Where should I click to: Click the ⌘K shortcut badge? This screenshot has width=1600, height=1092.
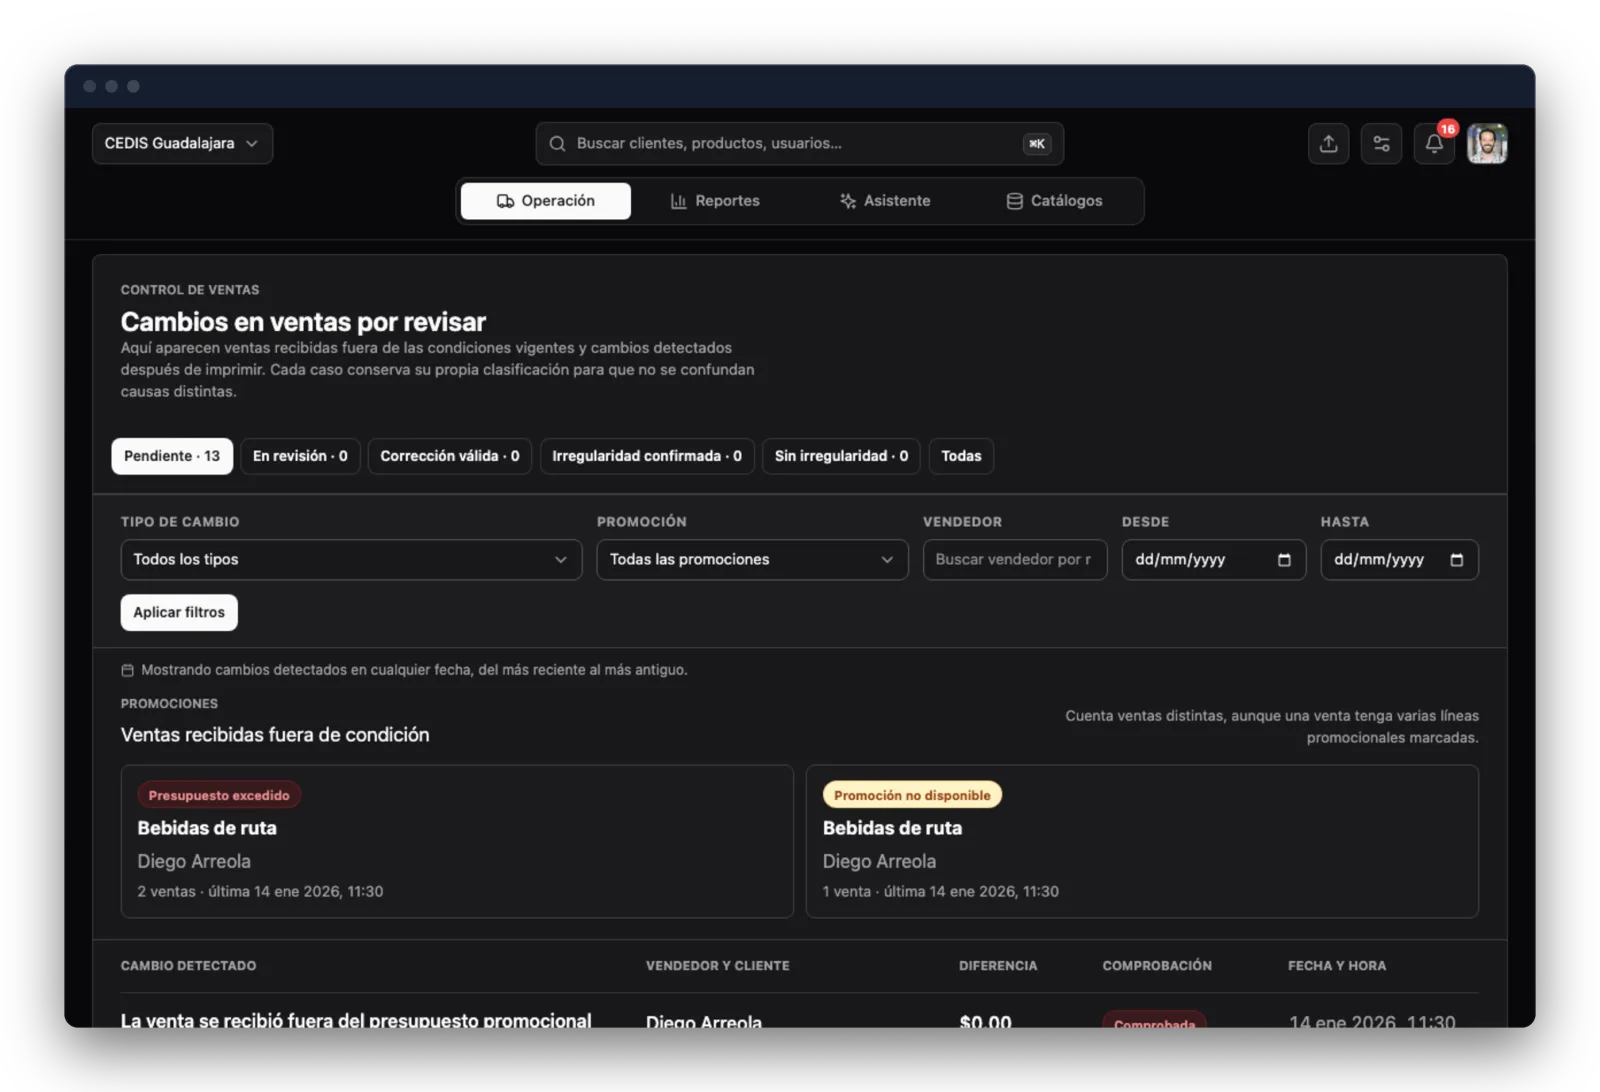tap(1037, 144)
